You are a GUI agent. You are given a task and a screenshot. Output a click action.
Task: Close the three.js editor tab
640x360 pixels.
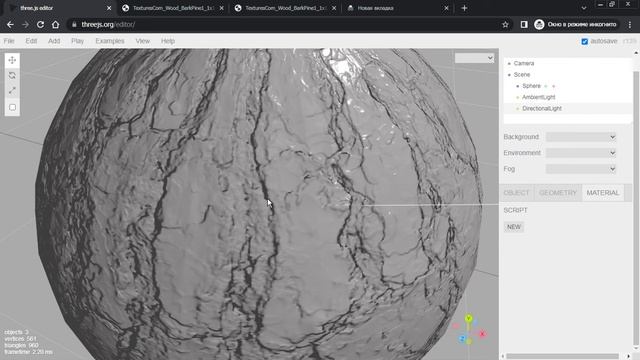[x=109, y=8]
